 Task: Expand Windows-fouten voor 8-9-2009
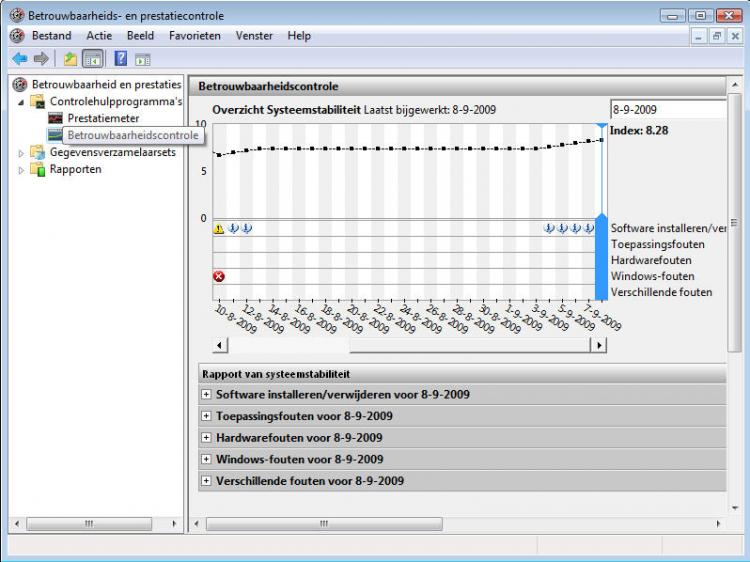point(206,459)
